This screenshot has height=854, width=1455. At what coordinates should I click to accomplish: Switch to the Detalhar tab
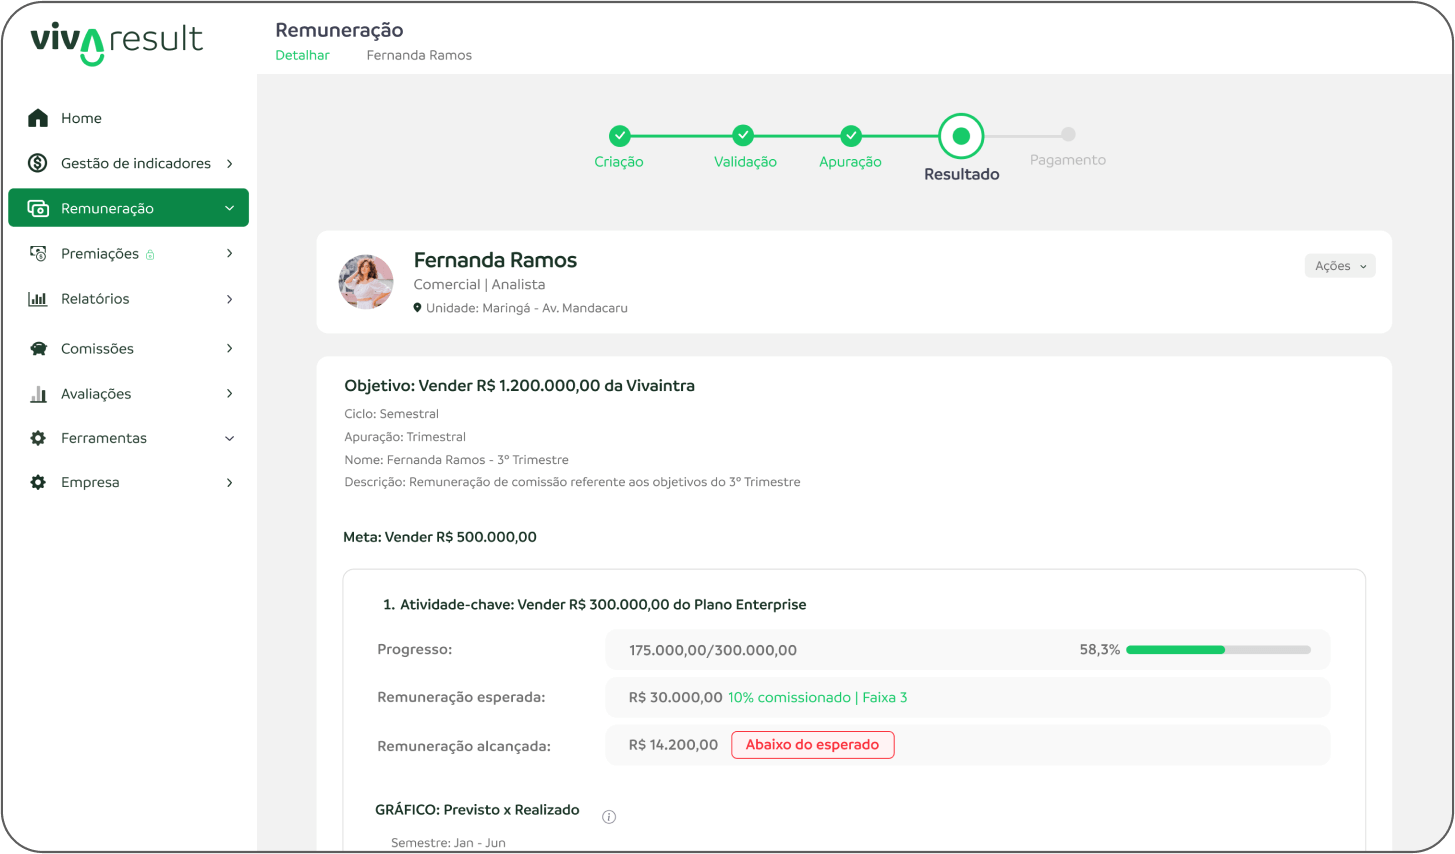[302, 56]
